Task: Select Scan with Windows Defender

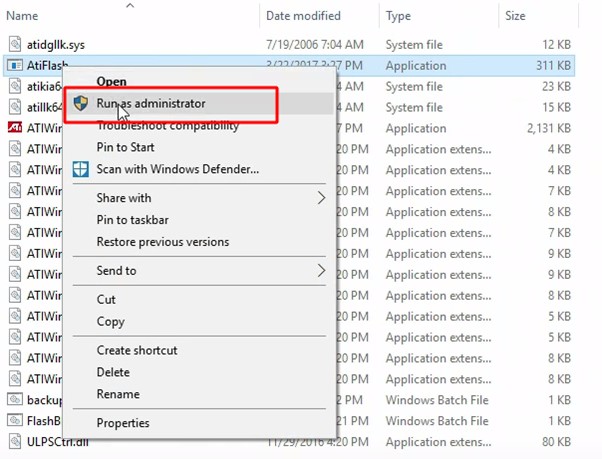Action: [x=178, y=169]
